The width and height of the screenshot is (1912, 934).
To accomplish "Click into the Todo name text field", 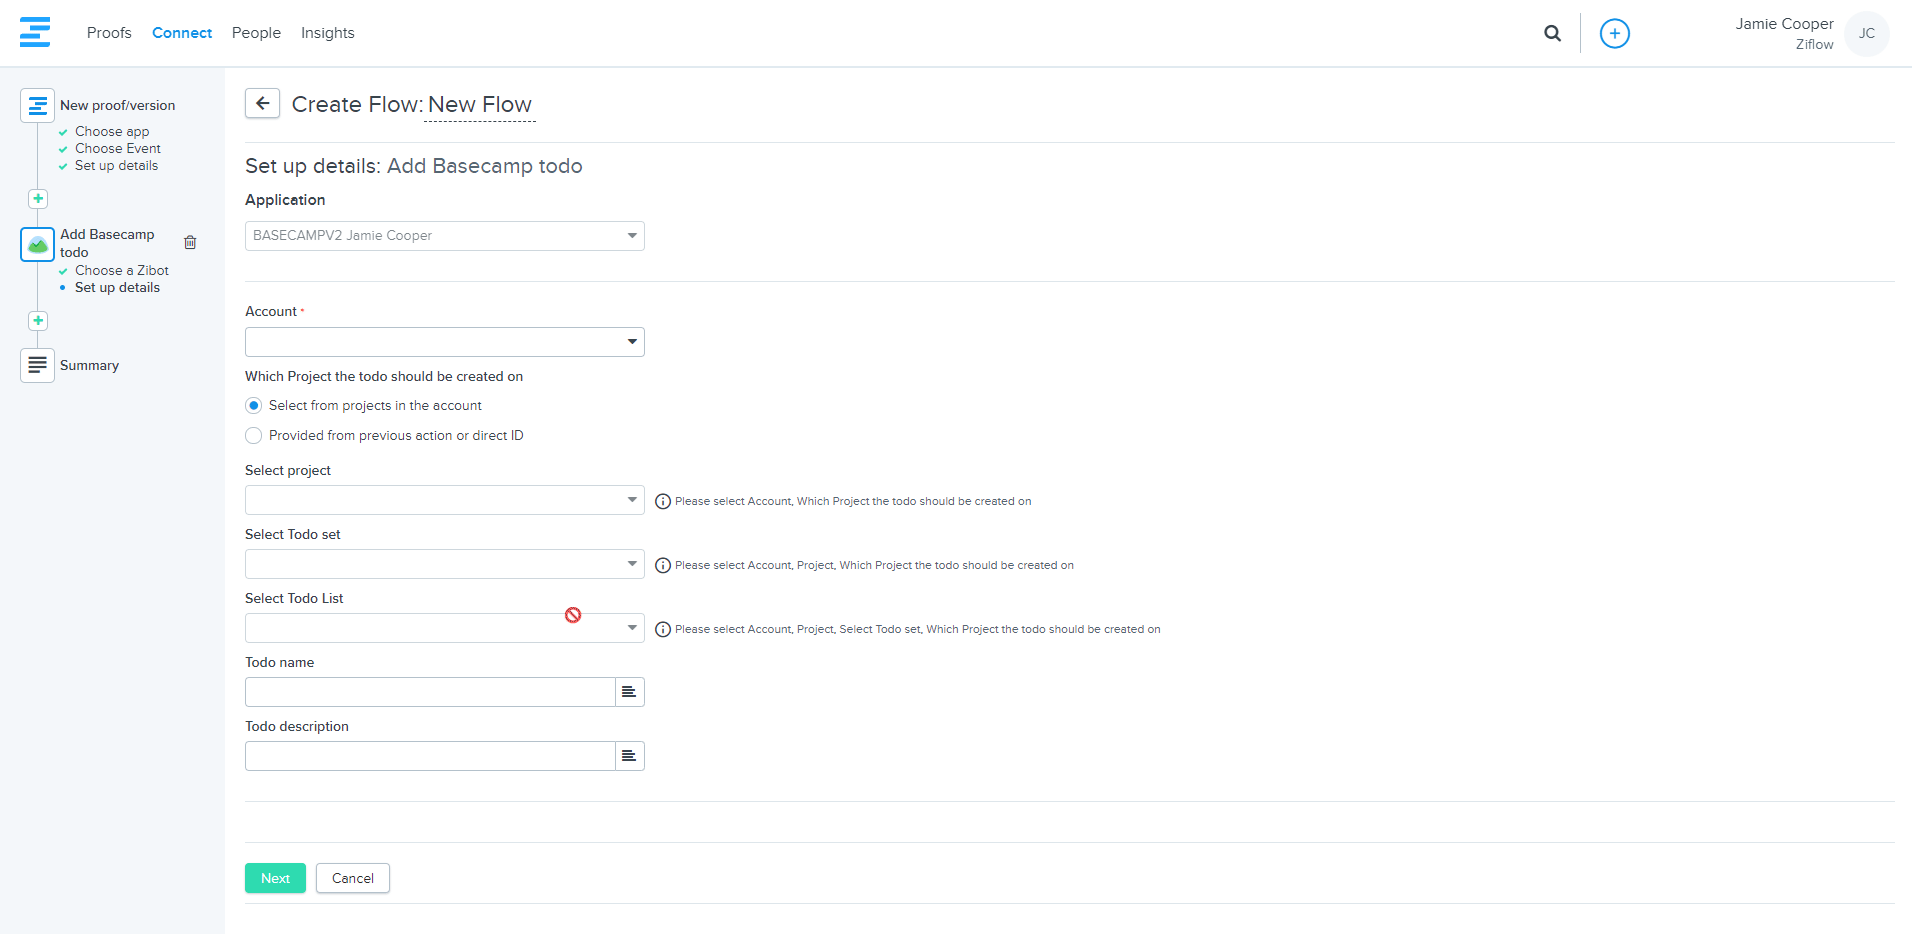I will pos(429,692).
